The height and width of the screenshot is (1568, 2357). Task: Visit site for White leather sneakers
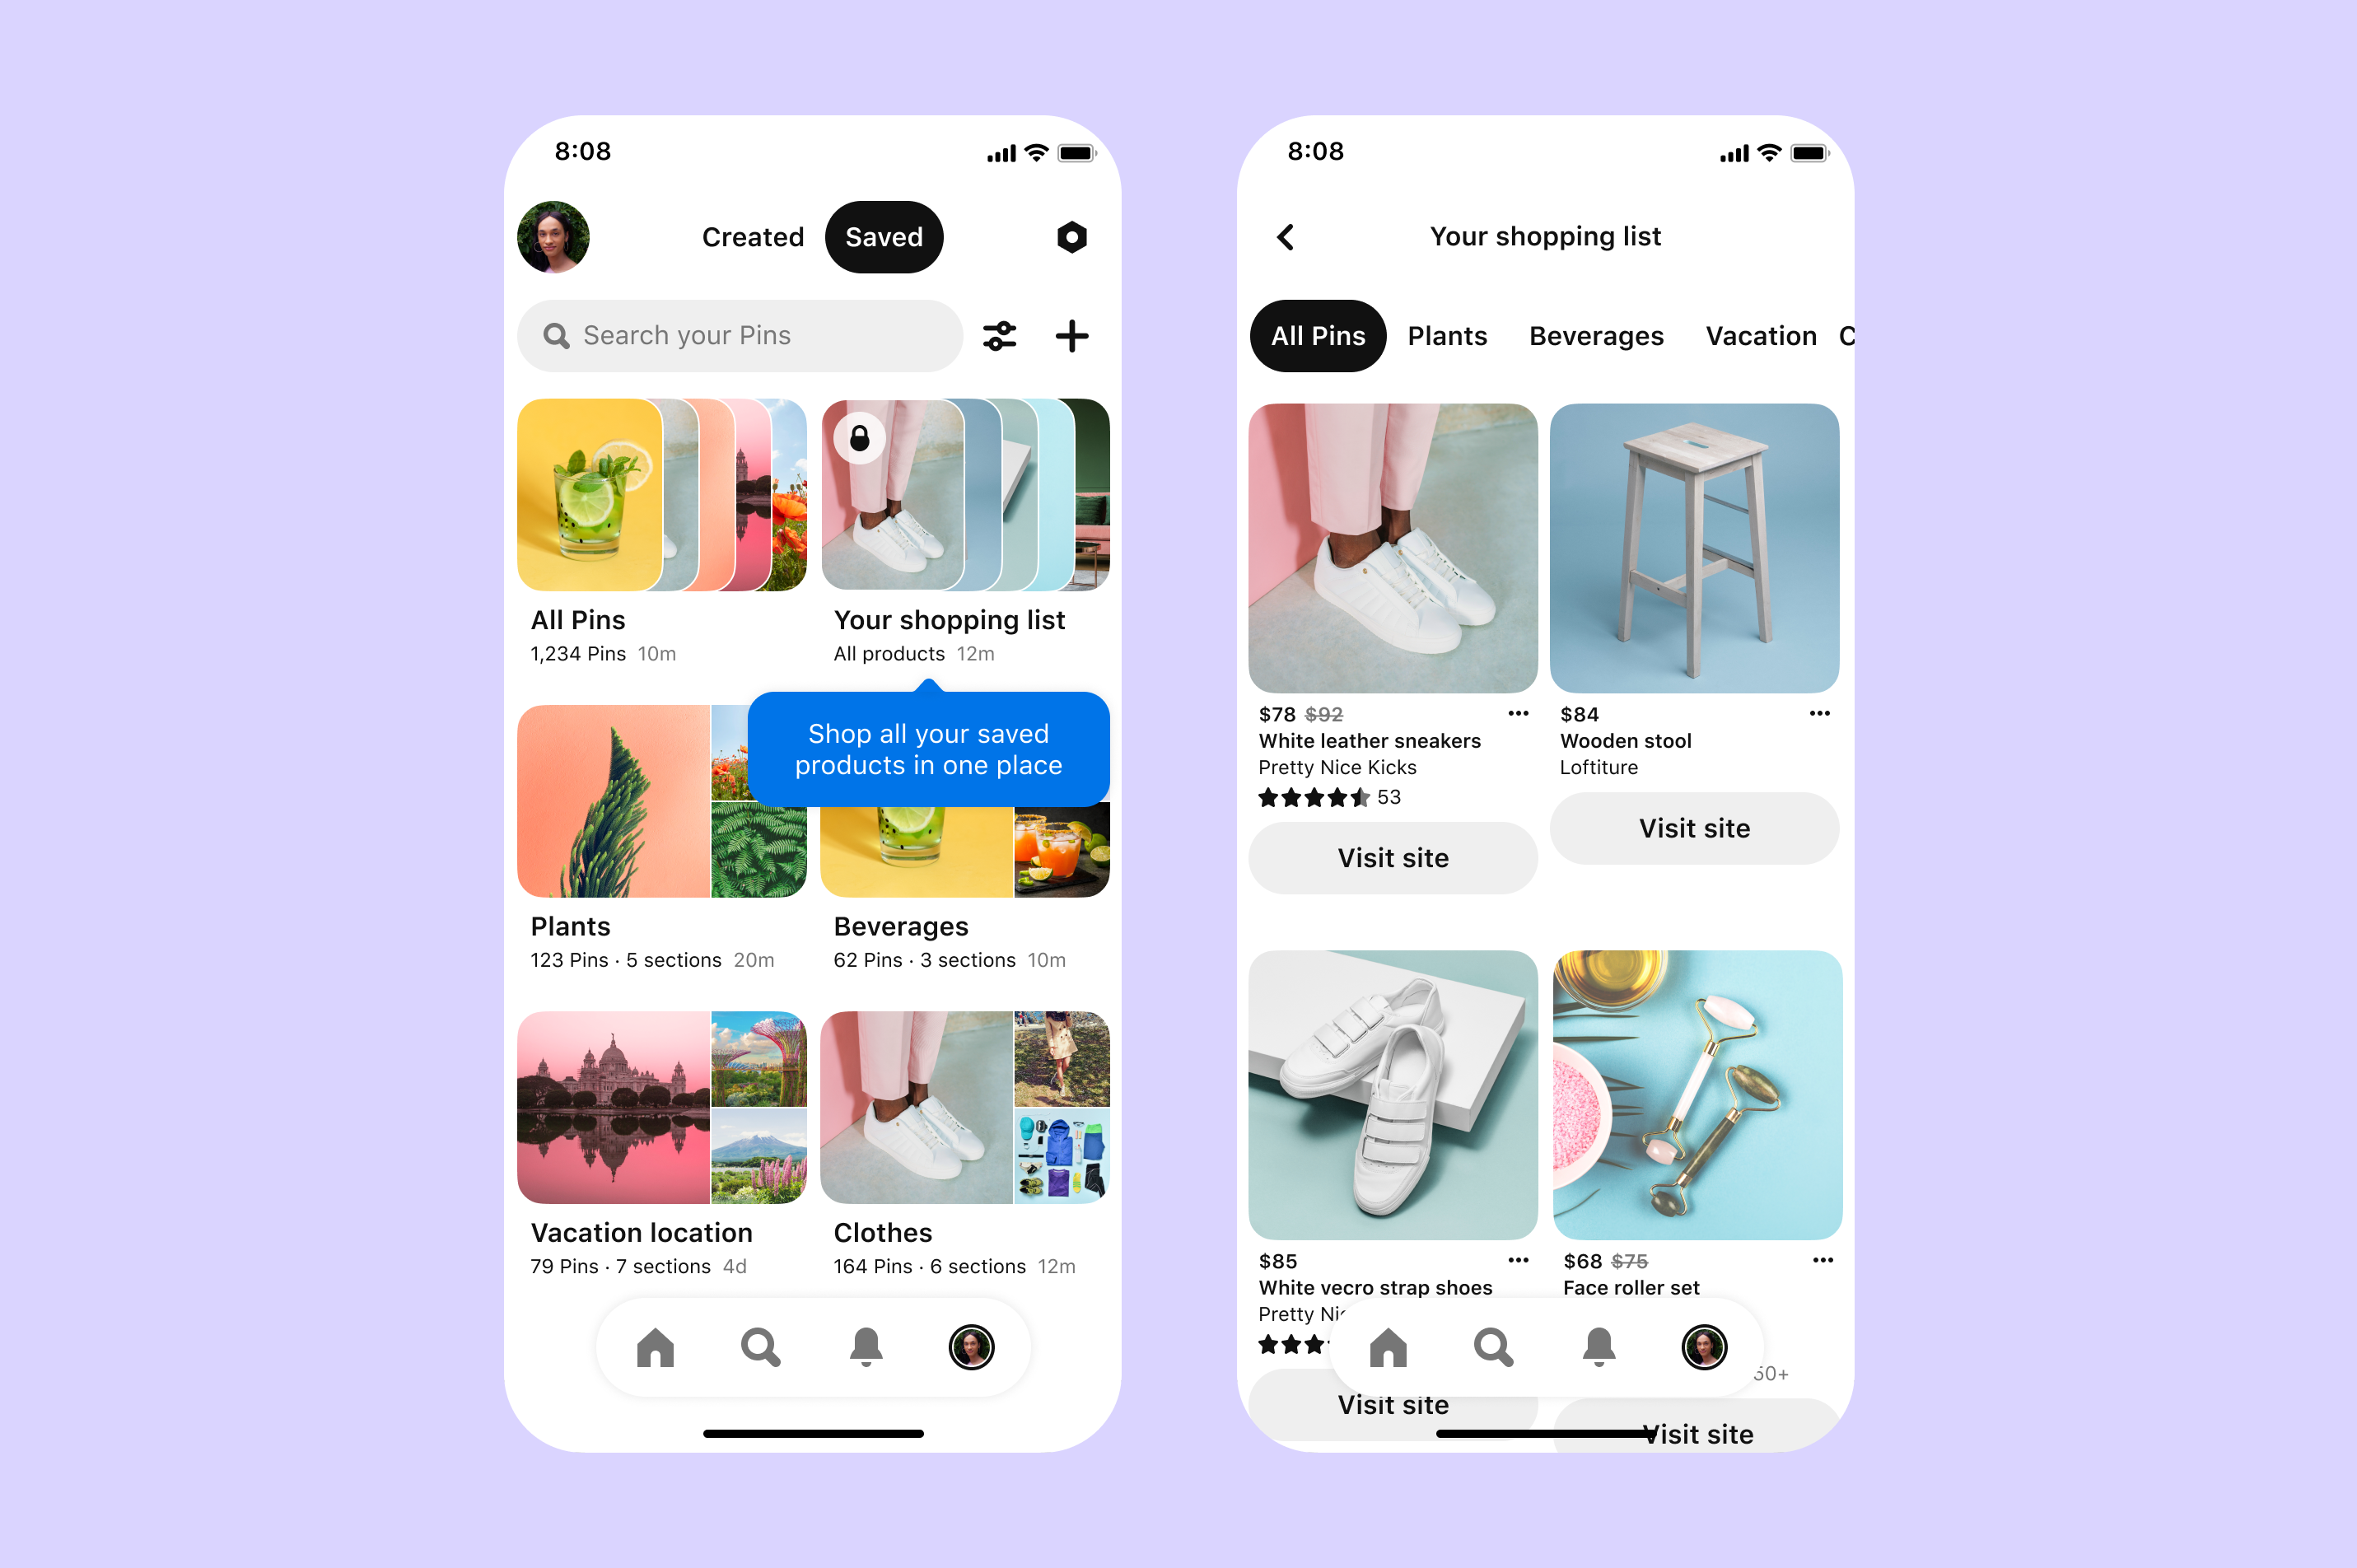coord(1391,856)
